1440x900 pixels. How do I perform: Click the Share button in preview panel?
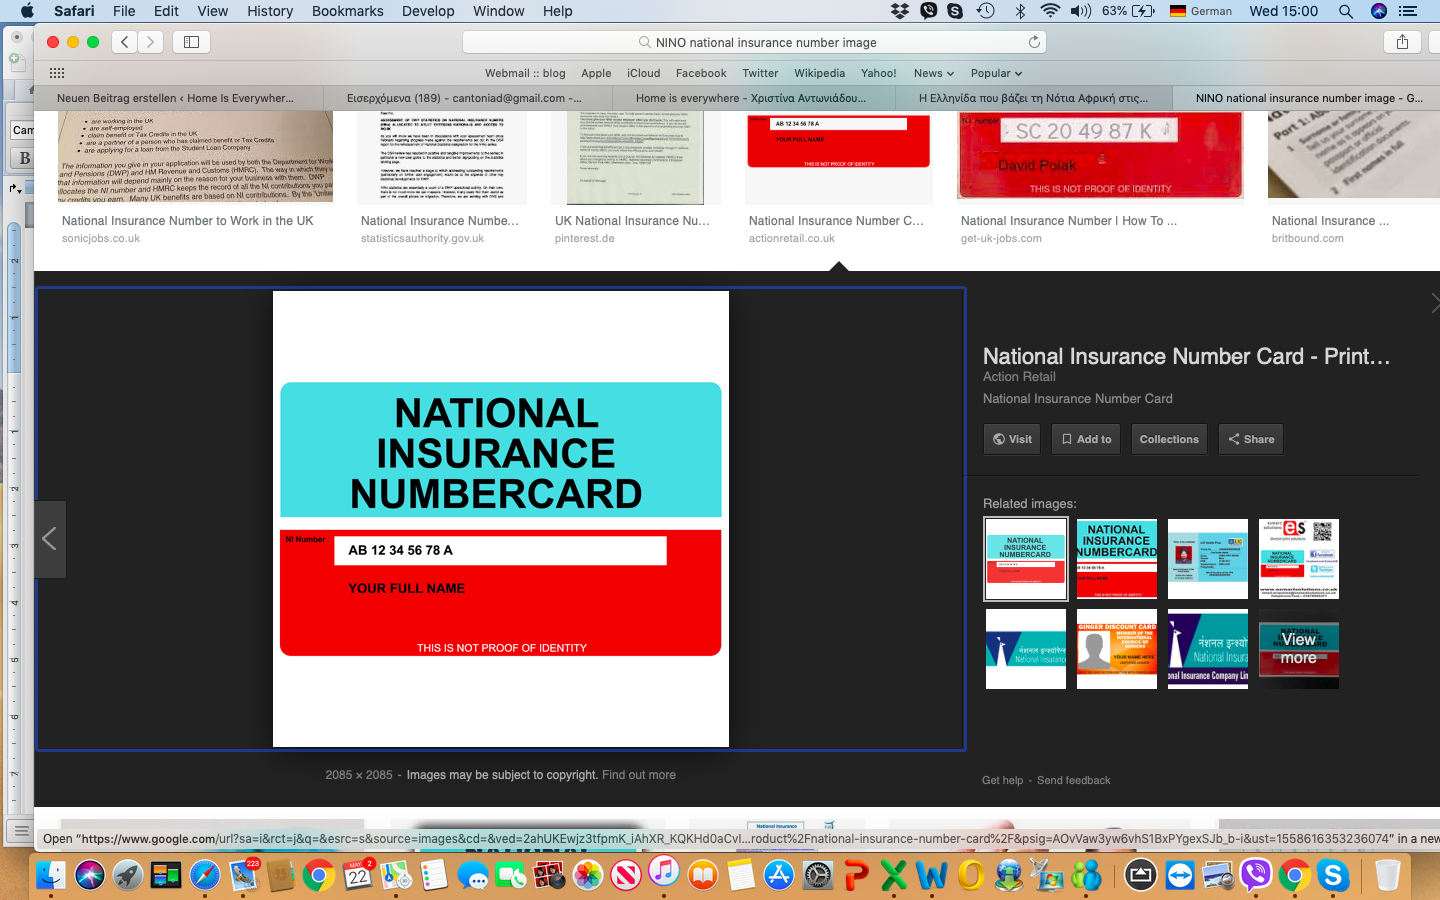1251,439
